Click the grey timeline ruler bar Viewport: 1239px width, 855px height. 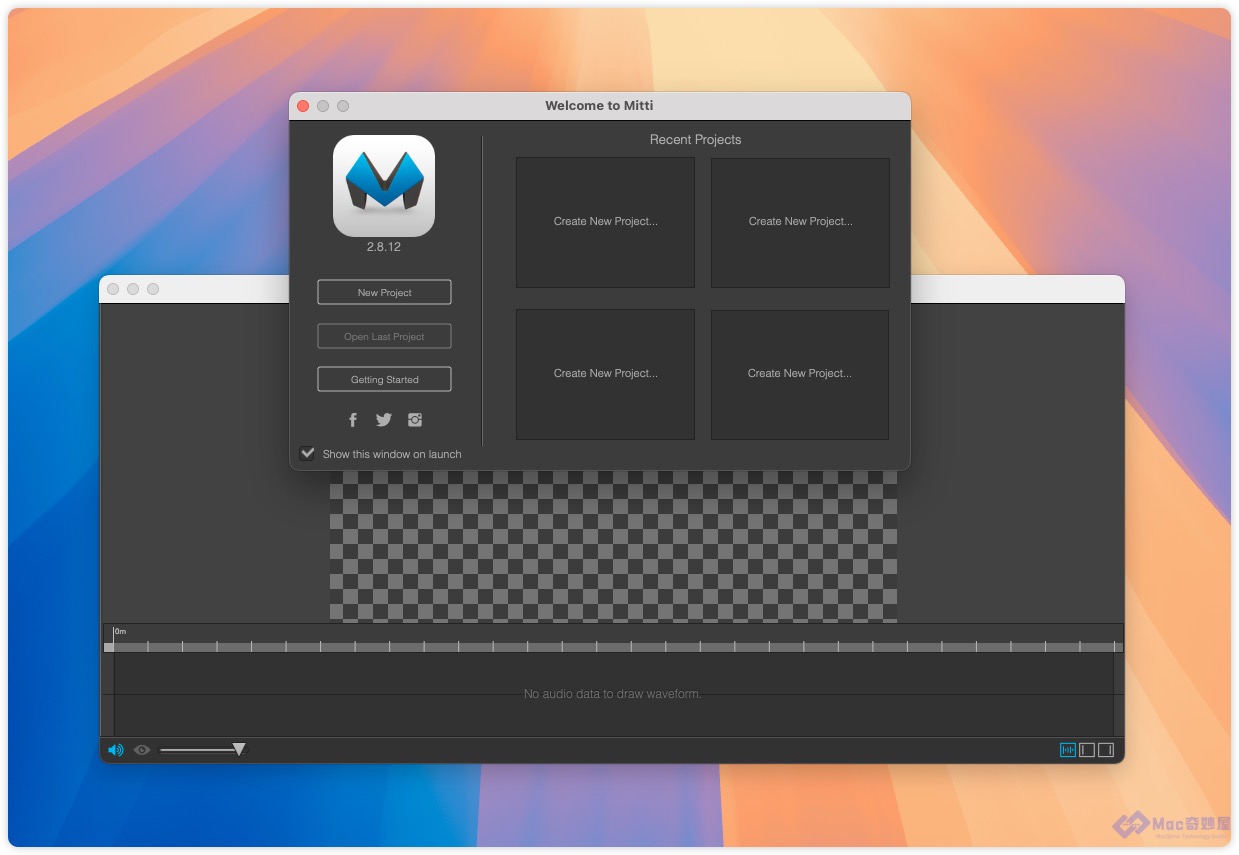613,647
